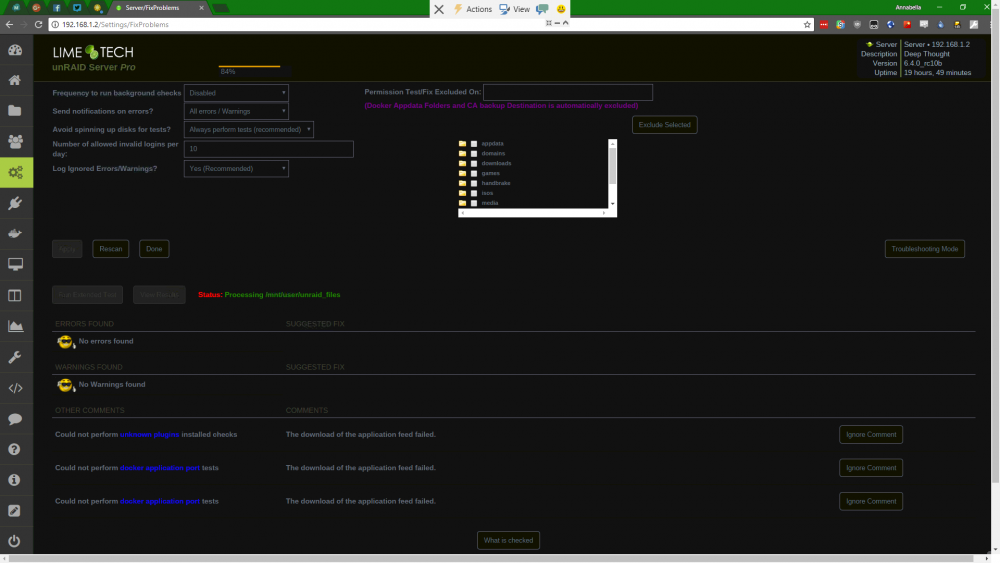The width and height of the screenshot is (1000, 563).
Task: Check the games folder checkbox
Action: click(474, 173)
